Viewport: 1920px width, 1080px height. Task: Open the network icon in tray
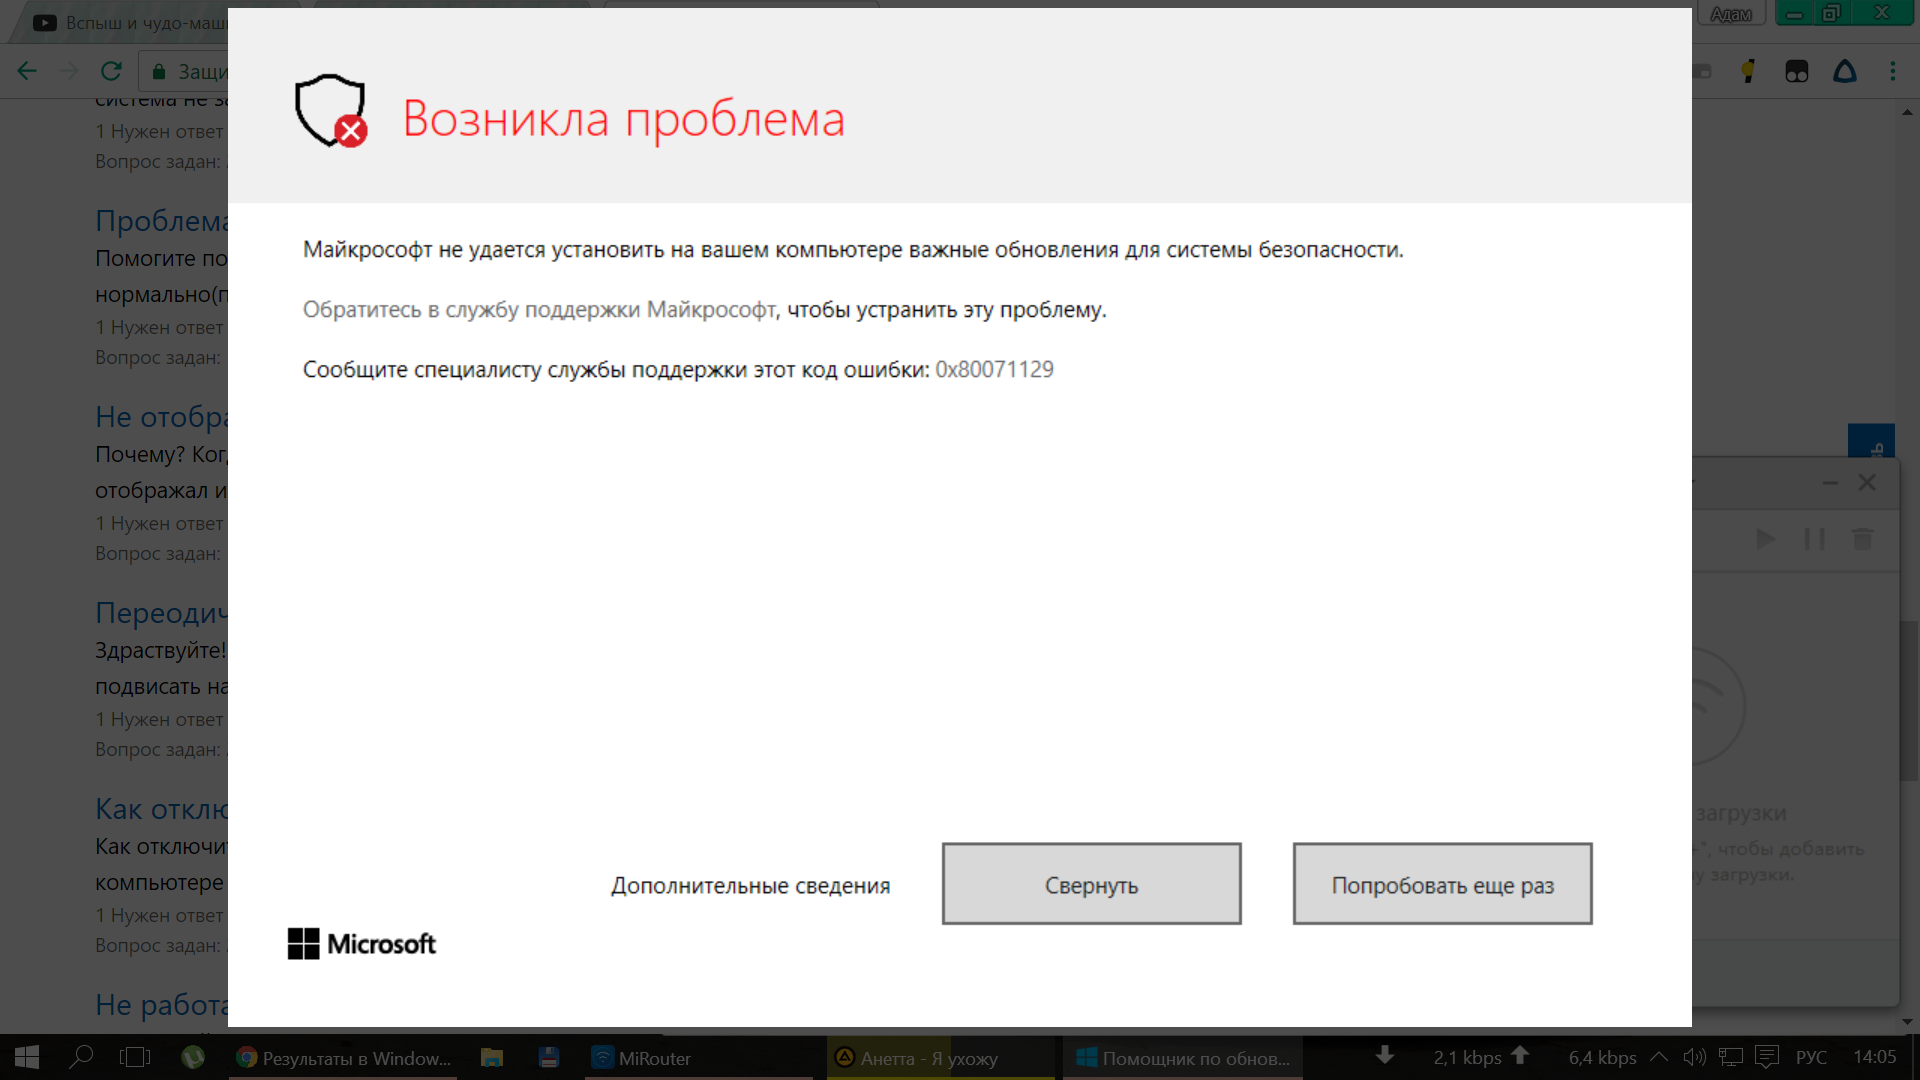[1730, 1057]
